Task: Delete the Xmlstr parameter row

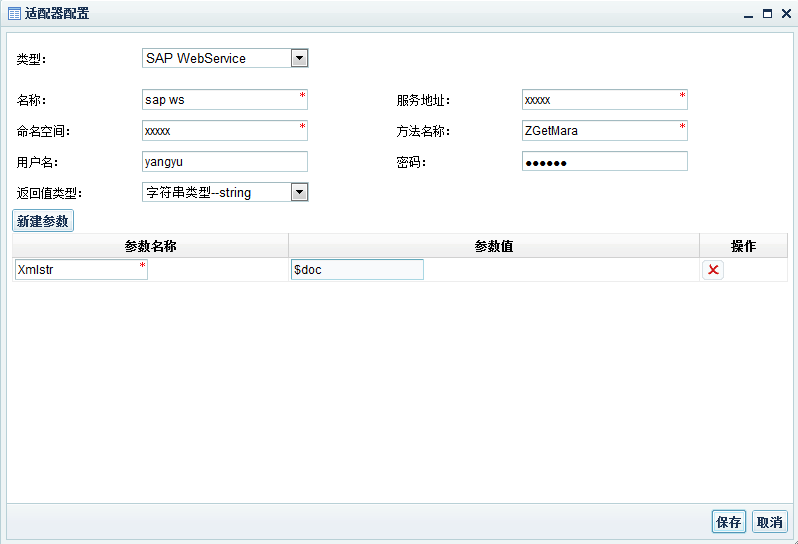Action: point(712,270)
